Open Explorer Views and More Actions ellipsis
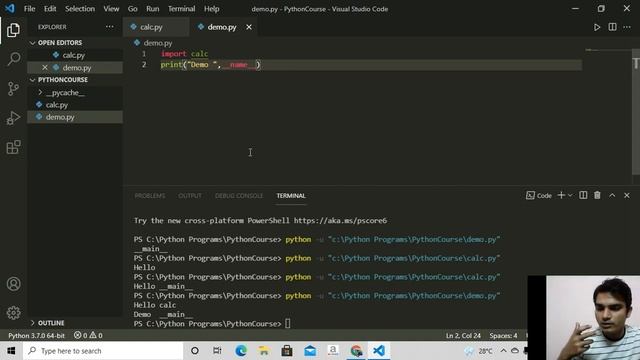Screen dimensions: 640x360 coord(109,27)
